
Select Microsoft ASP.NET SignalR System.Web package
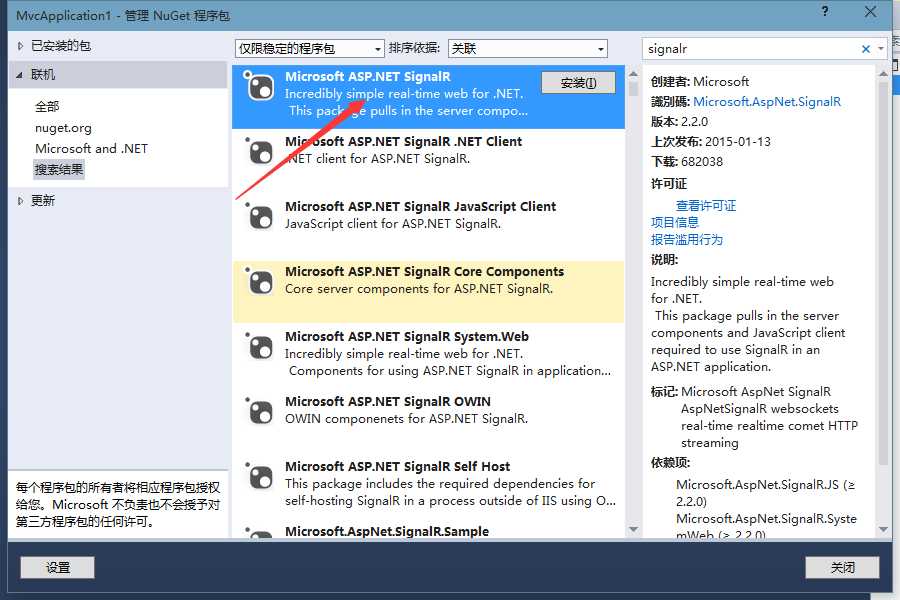coord(428,357)
